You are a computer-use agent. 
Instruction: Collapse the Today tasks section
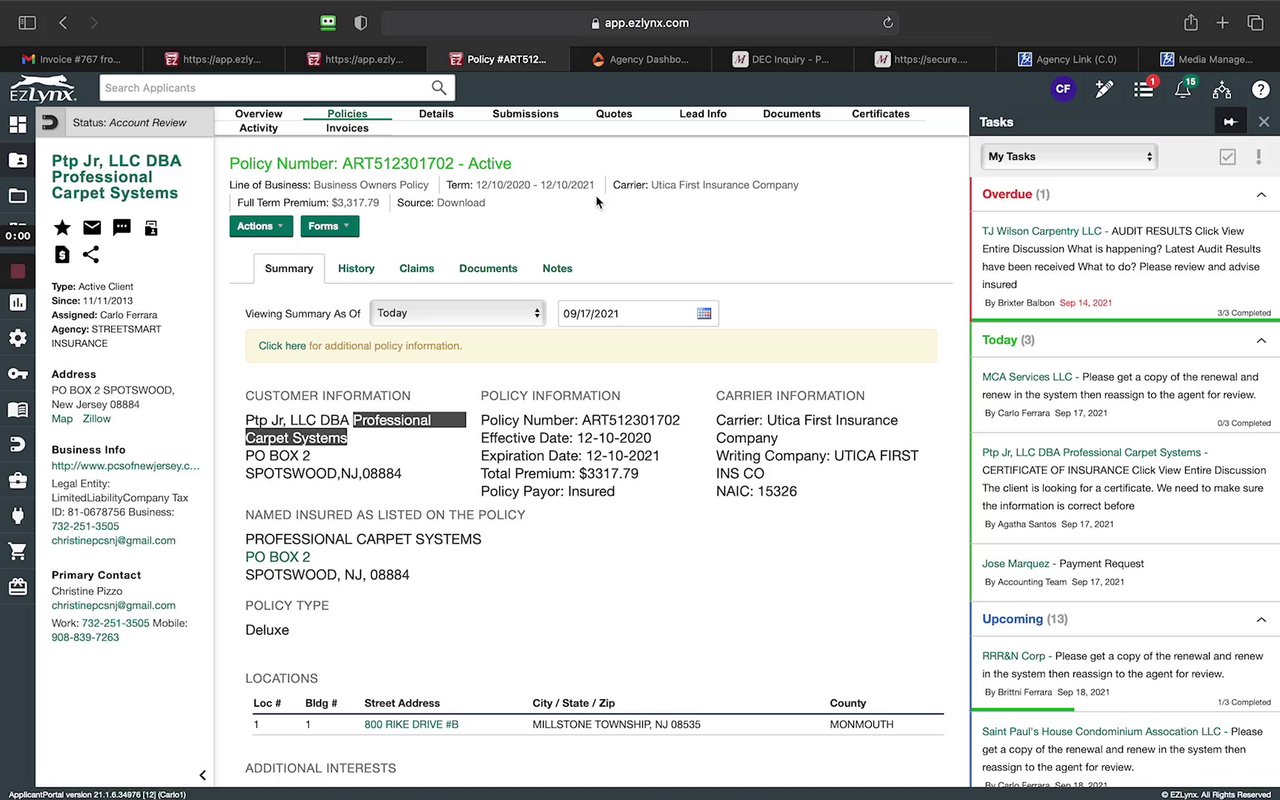tap(1261, 340)
